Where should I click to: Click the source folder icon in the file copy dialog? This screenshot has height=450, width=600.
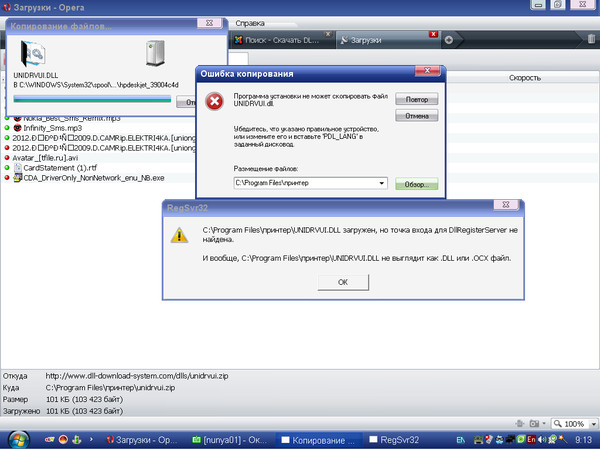(33, 53)
